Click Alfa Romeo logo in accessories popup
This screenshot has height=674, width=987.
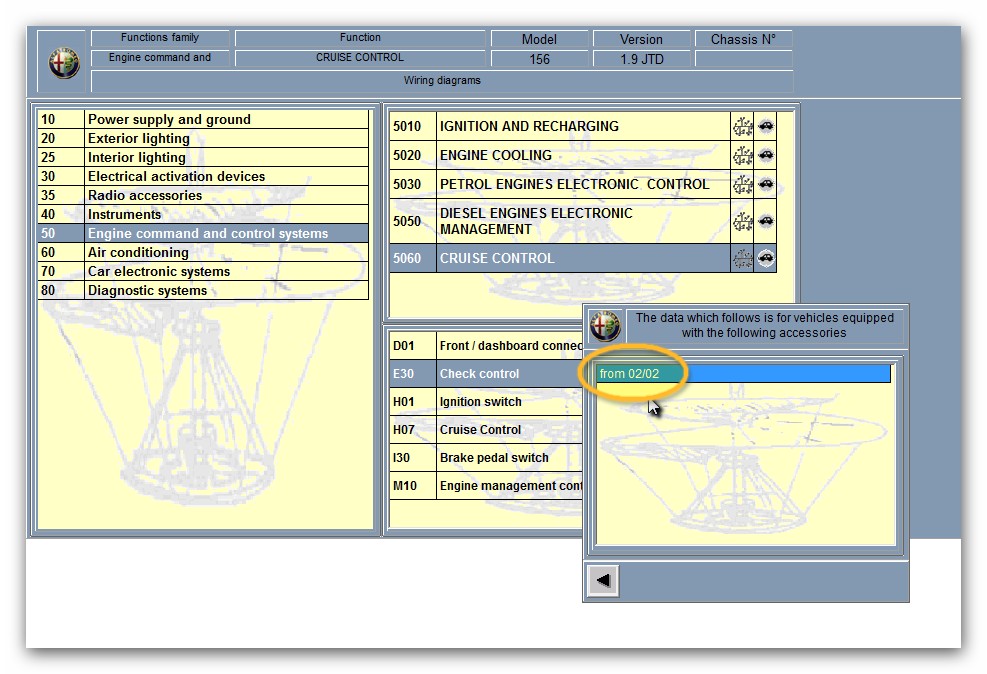coord(605,326)
